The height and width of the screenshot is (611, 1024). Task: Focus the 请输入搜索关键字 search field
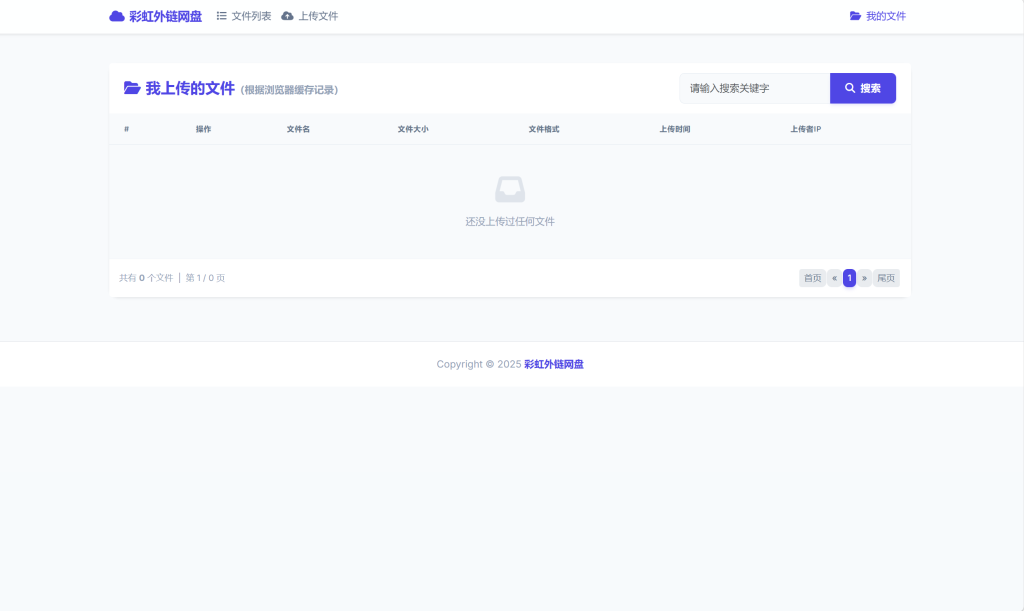[754, 88]
